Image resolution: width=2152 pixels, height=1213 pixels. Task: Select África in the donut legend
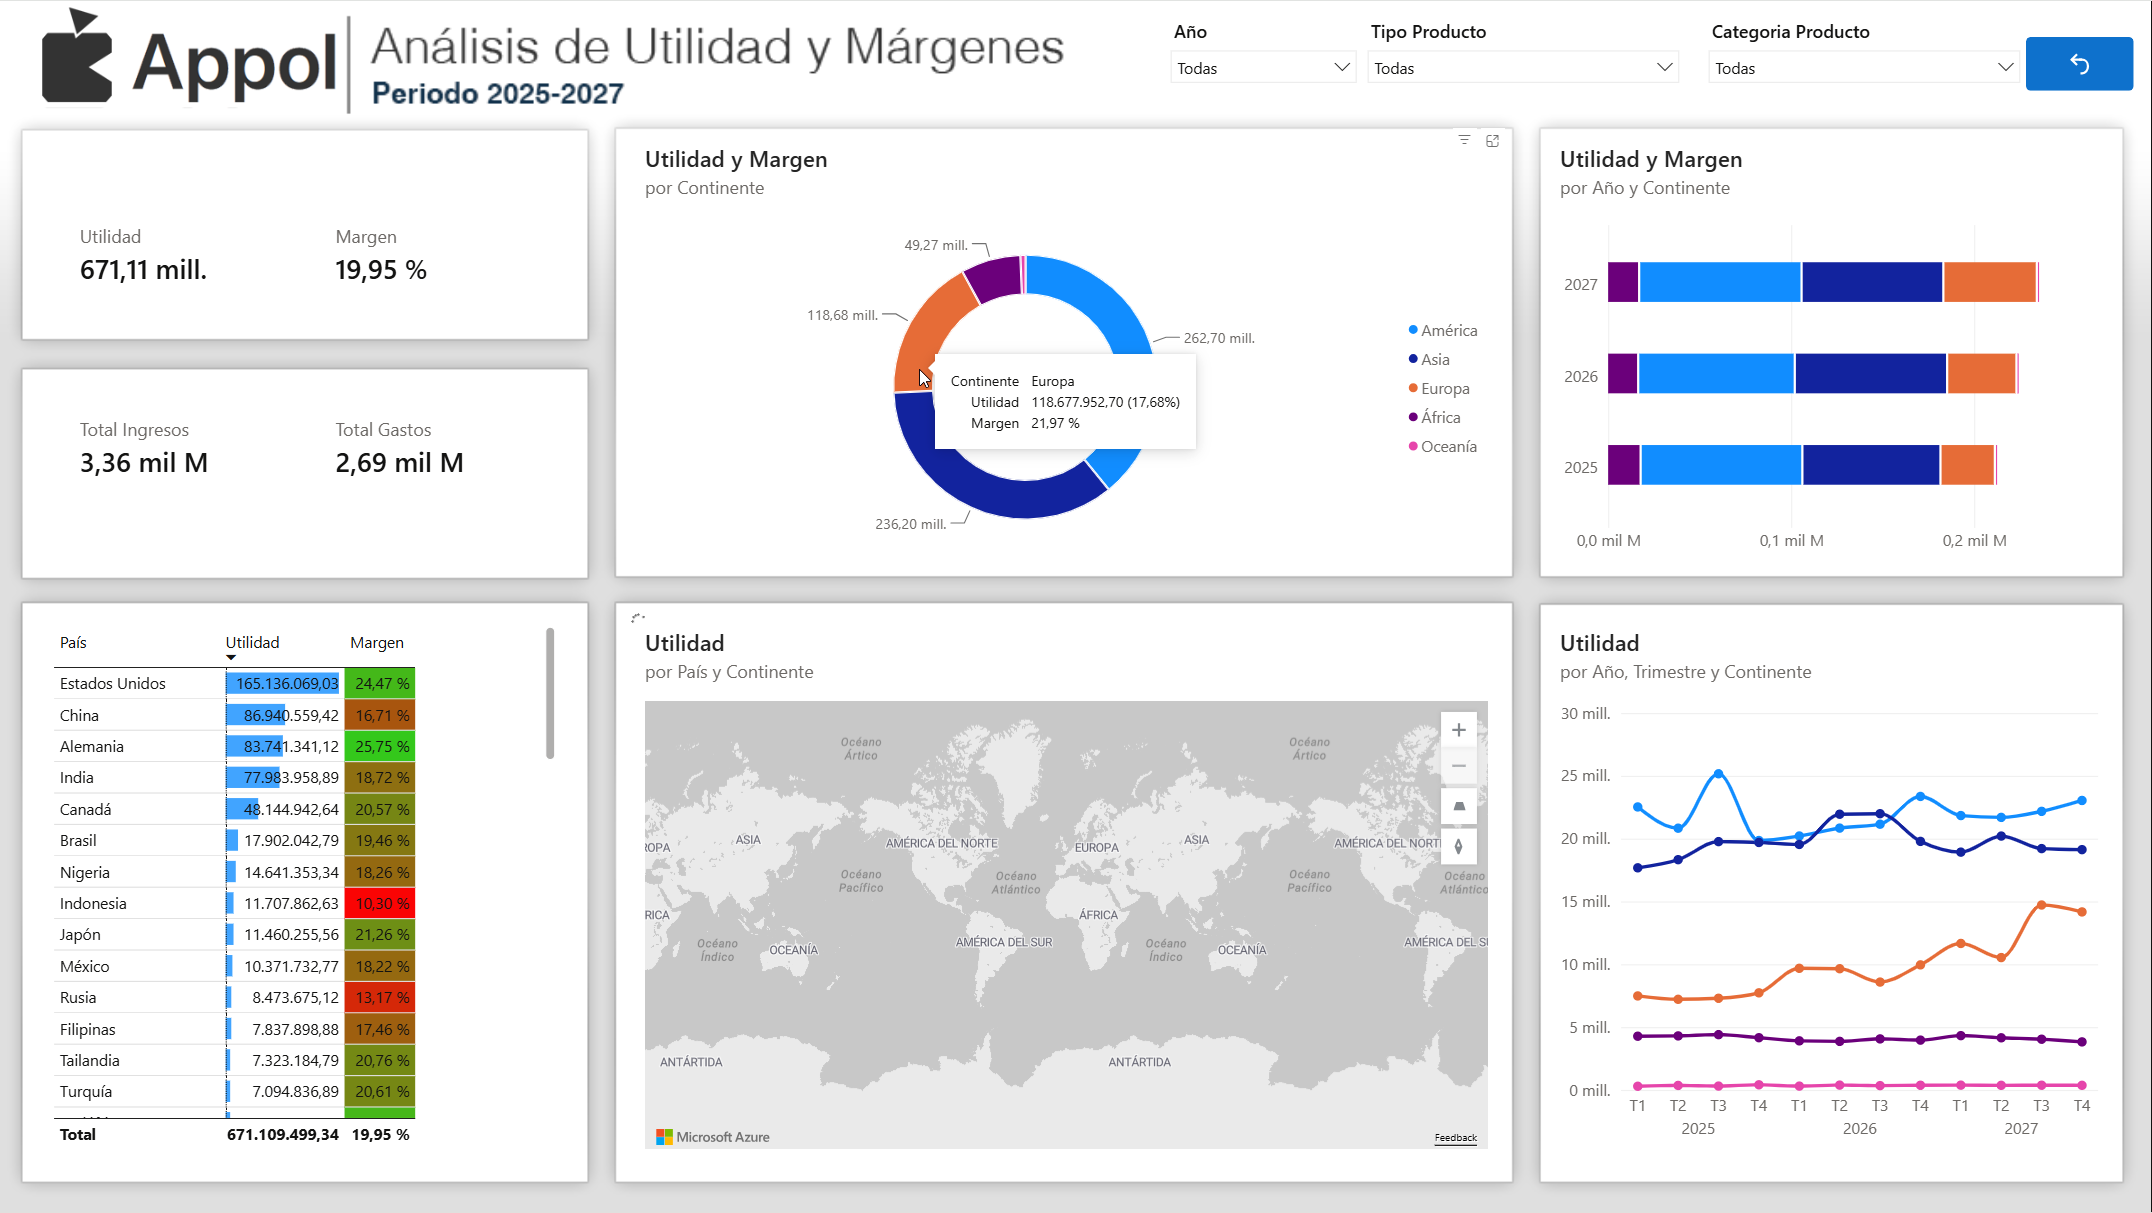(x=1434, y=417)
